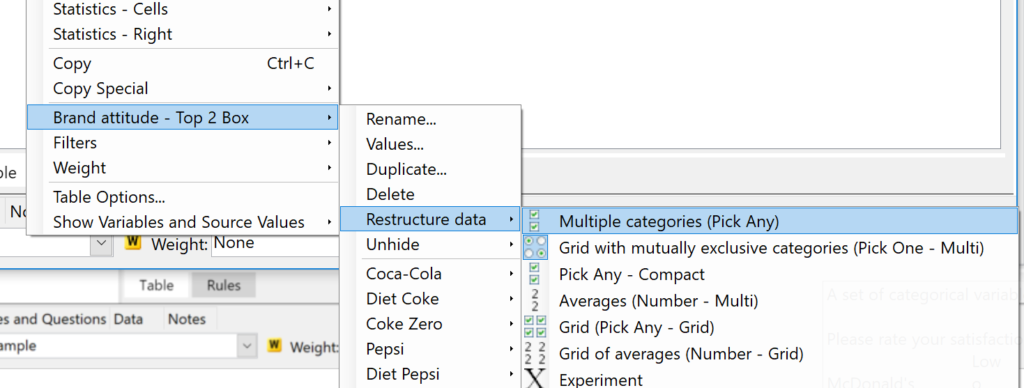This screenshot has height=388, width=1024.
Task: Expand the Coca-Cola submenu
Action: click(430, 274)
